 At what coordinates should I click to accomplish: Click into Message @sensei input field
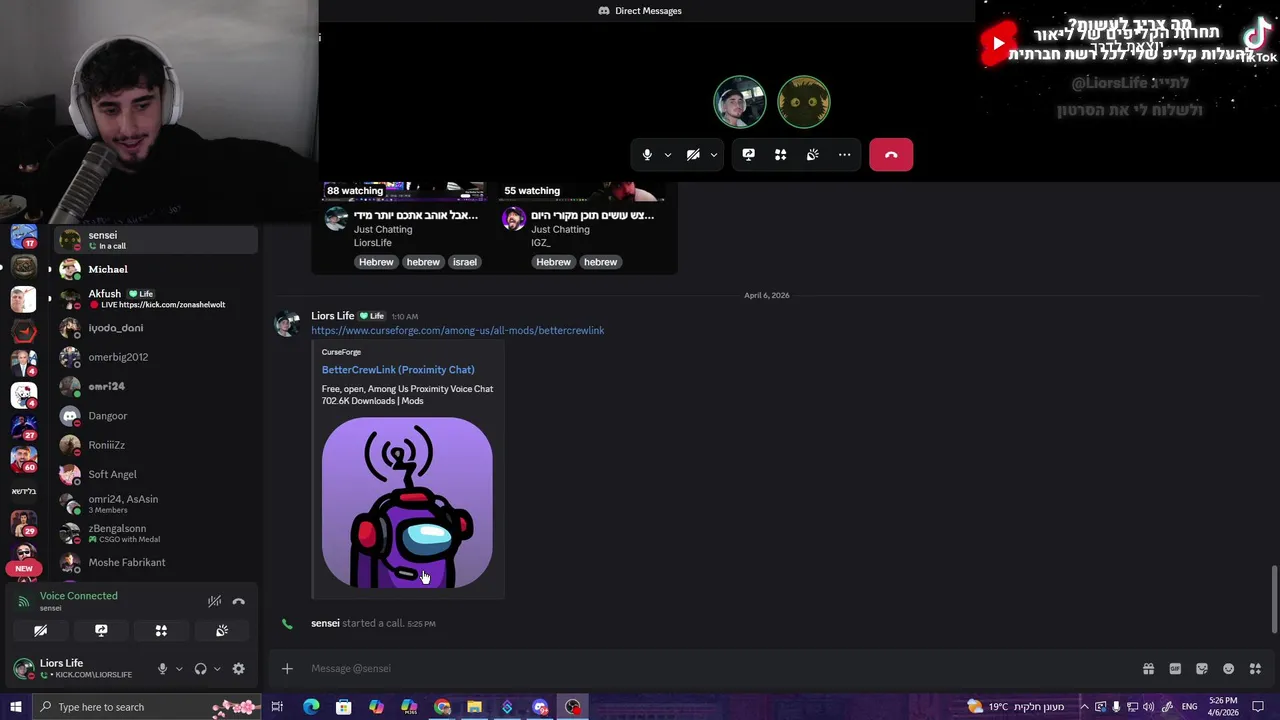click(720, 669)
